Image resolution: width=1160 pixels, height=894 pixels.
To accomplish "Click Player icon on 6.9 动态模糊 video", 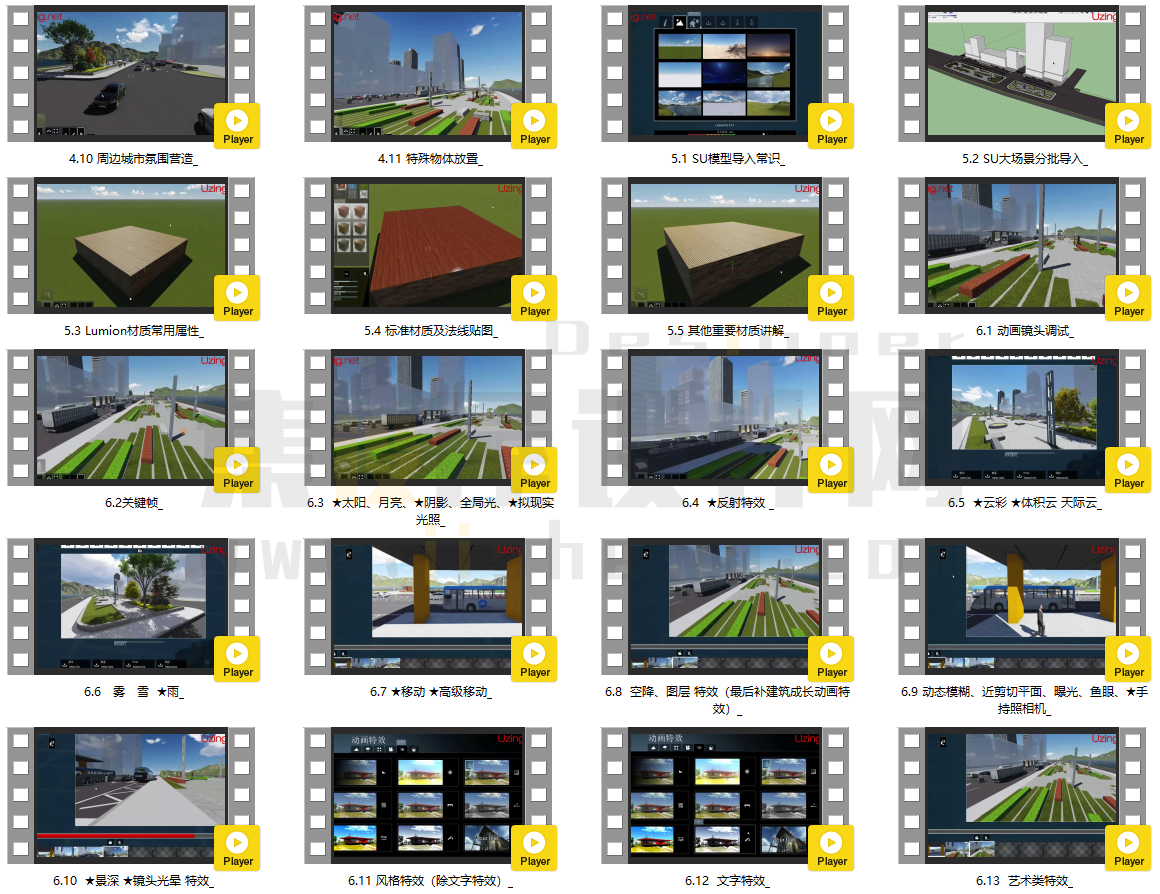I will pos(1128,659).
